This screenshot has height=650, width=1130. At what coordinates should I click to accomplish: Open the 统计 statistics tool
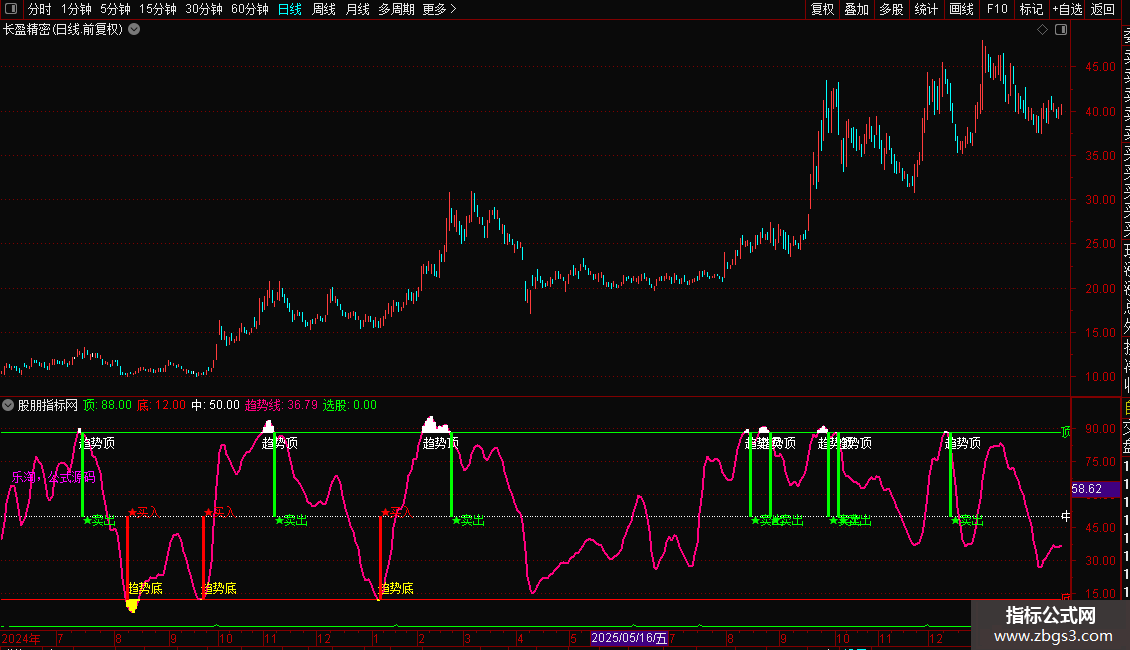(x=926, y=9)
